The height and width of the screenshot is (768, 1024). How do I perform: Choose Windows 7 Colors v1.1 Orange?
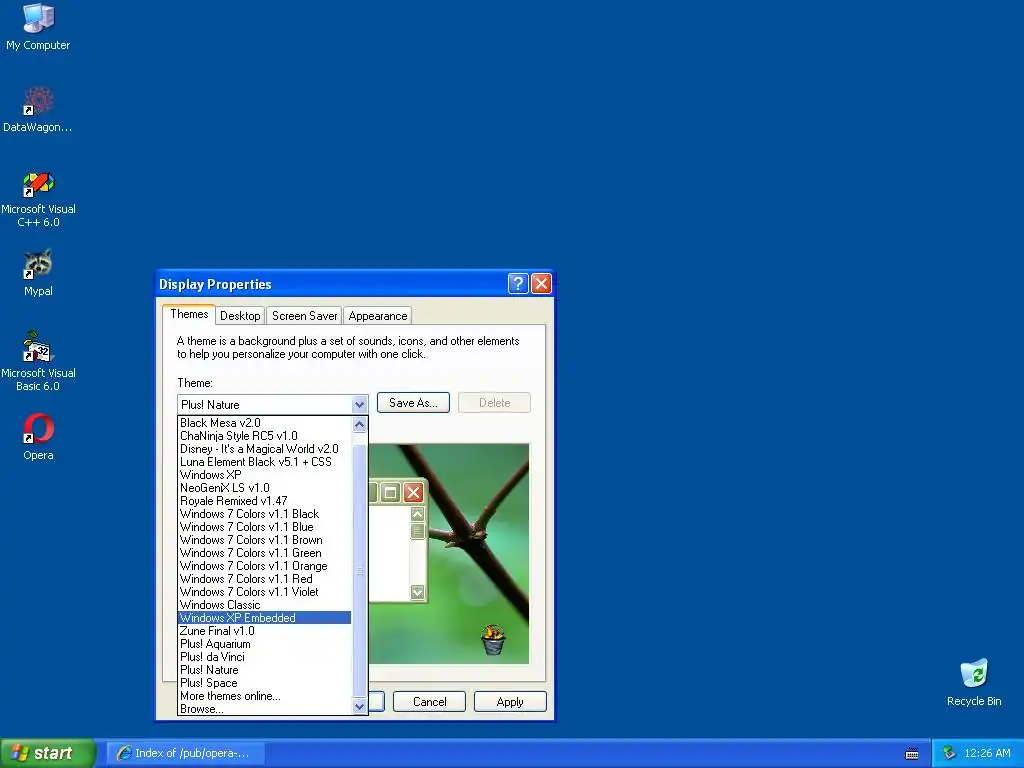[264, 566]
